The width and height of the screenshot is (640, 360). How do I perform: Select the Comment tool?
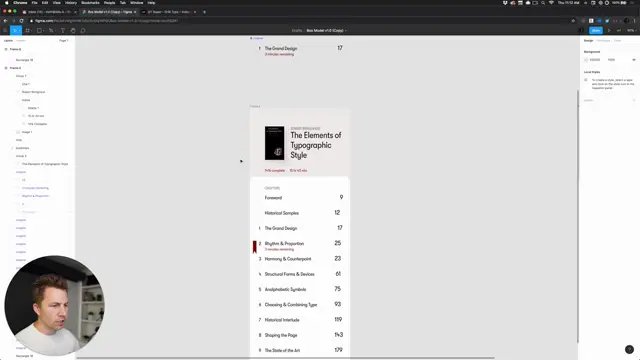coord(83,31)
